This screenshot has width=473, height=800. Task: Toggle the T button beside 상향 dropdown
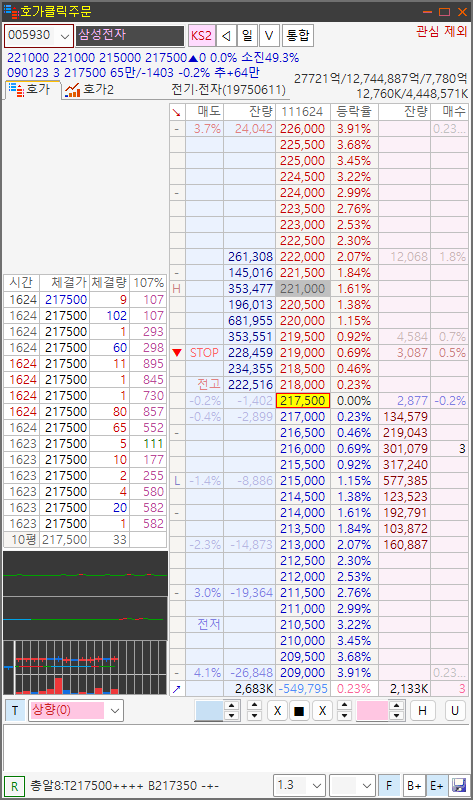(x=15, y=710)
